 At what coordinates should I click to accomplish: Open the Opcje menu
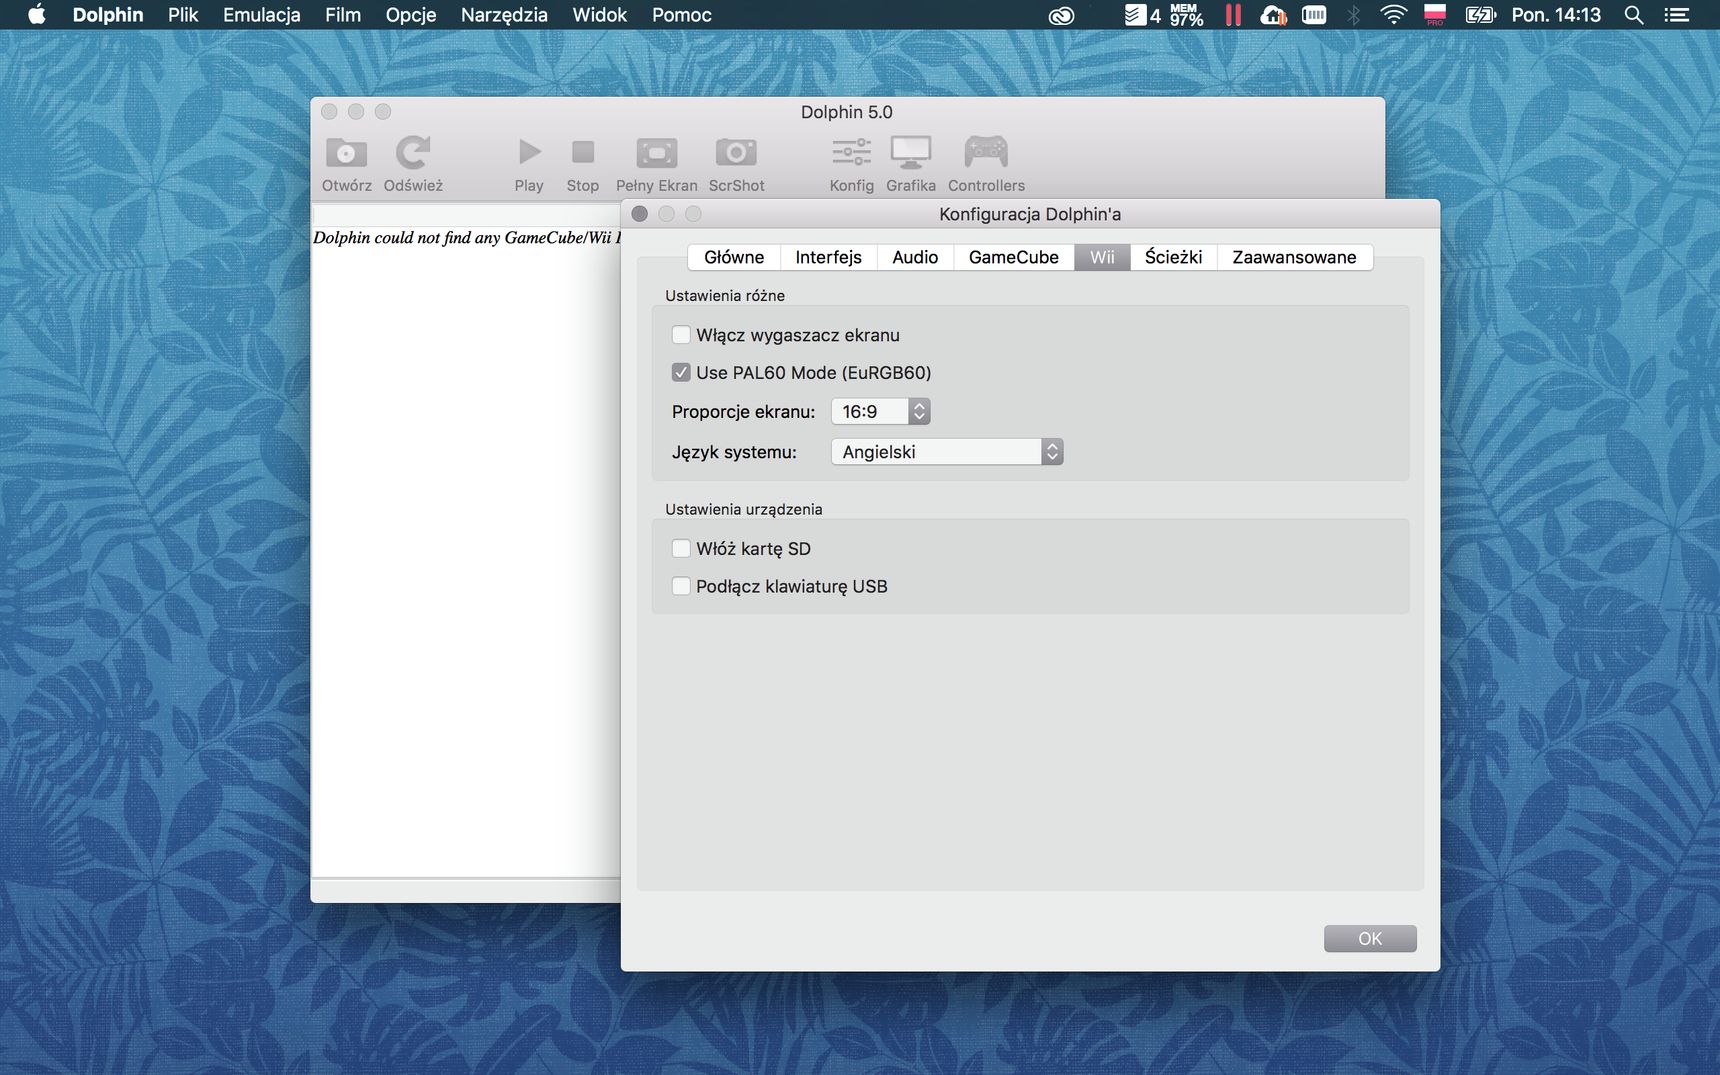click(411, 15)
